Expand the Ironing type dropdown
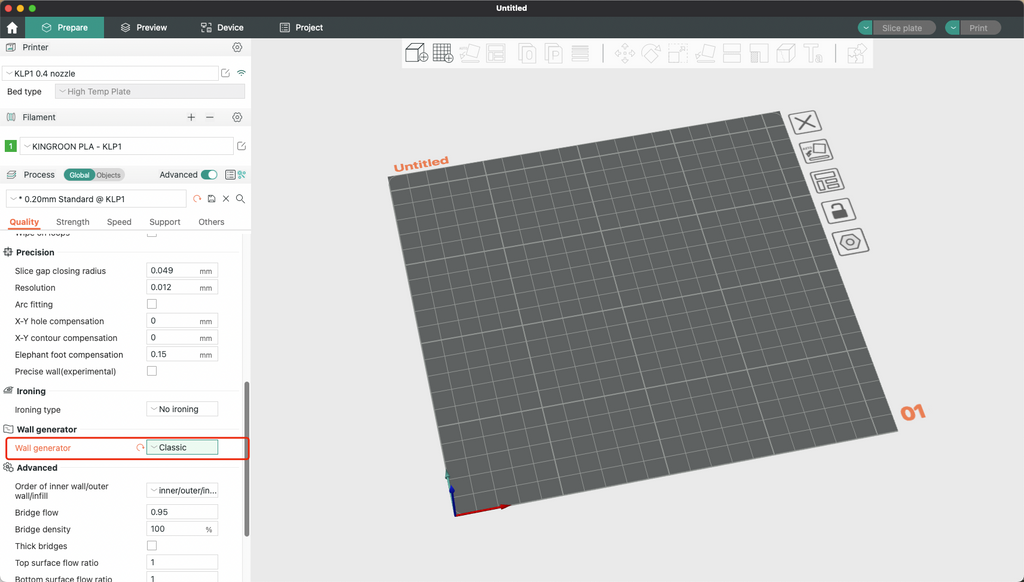 182,409
